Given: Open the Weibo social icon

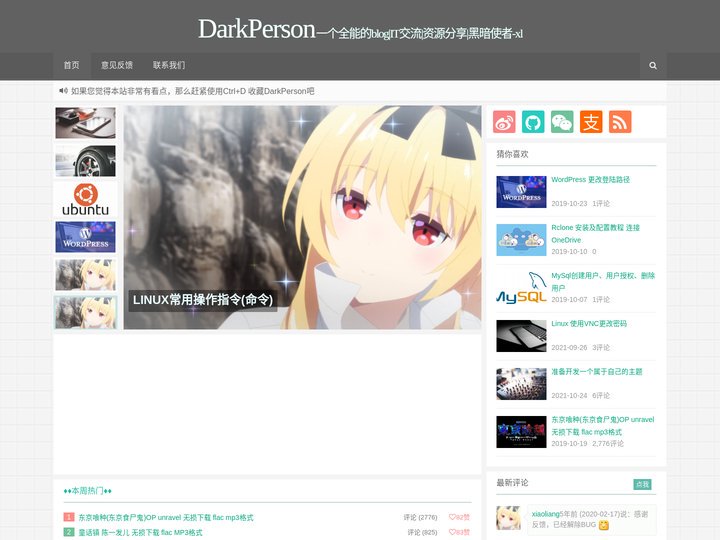Looking at the screenshot, I should 504,122.
